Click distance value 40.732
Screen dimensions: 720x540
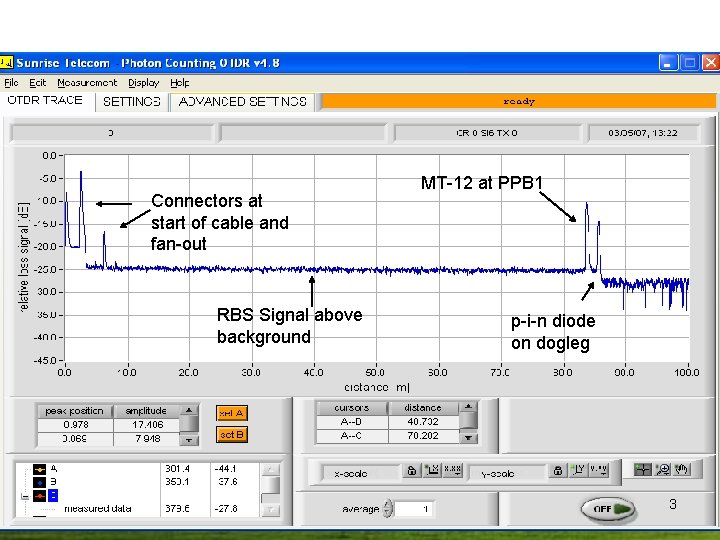[423, 422]
